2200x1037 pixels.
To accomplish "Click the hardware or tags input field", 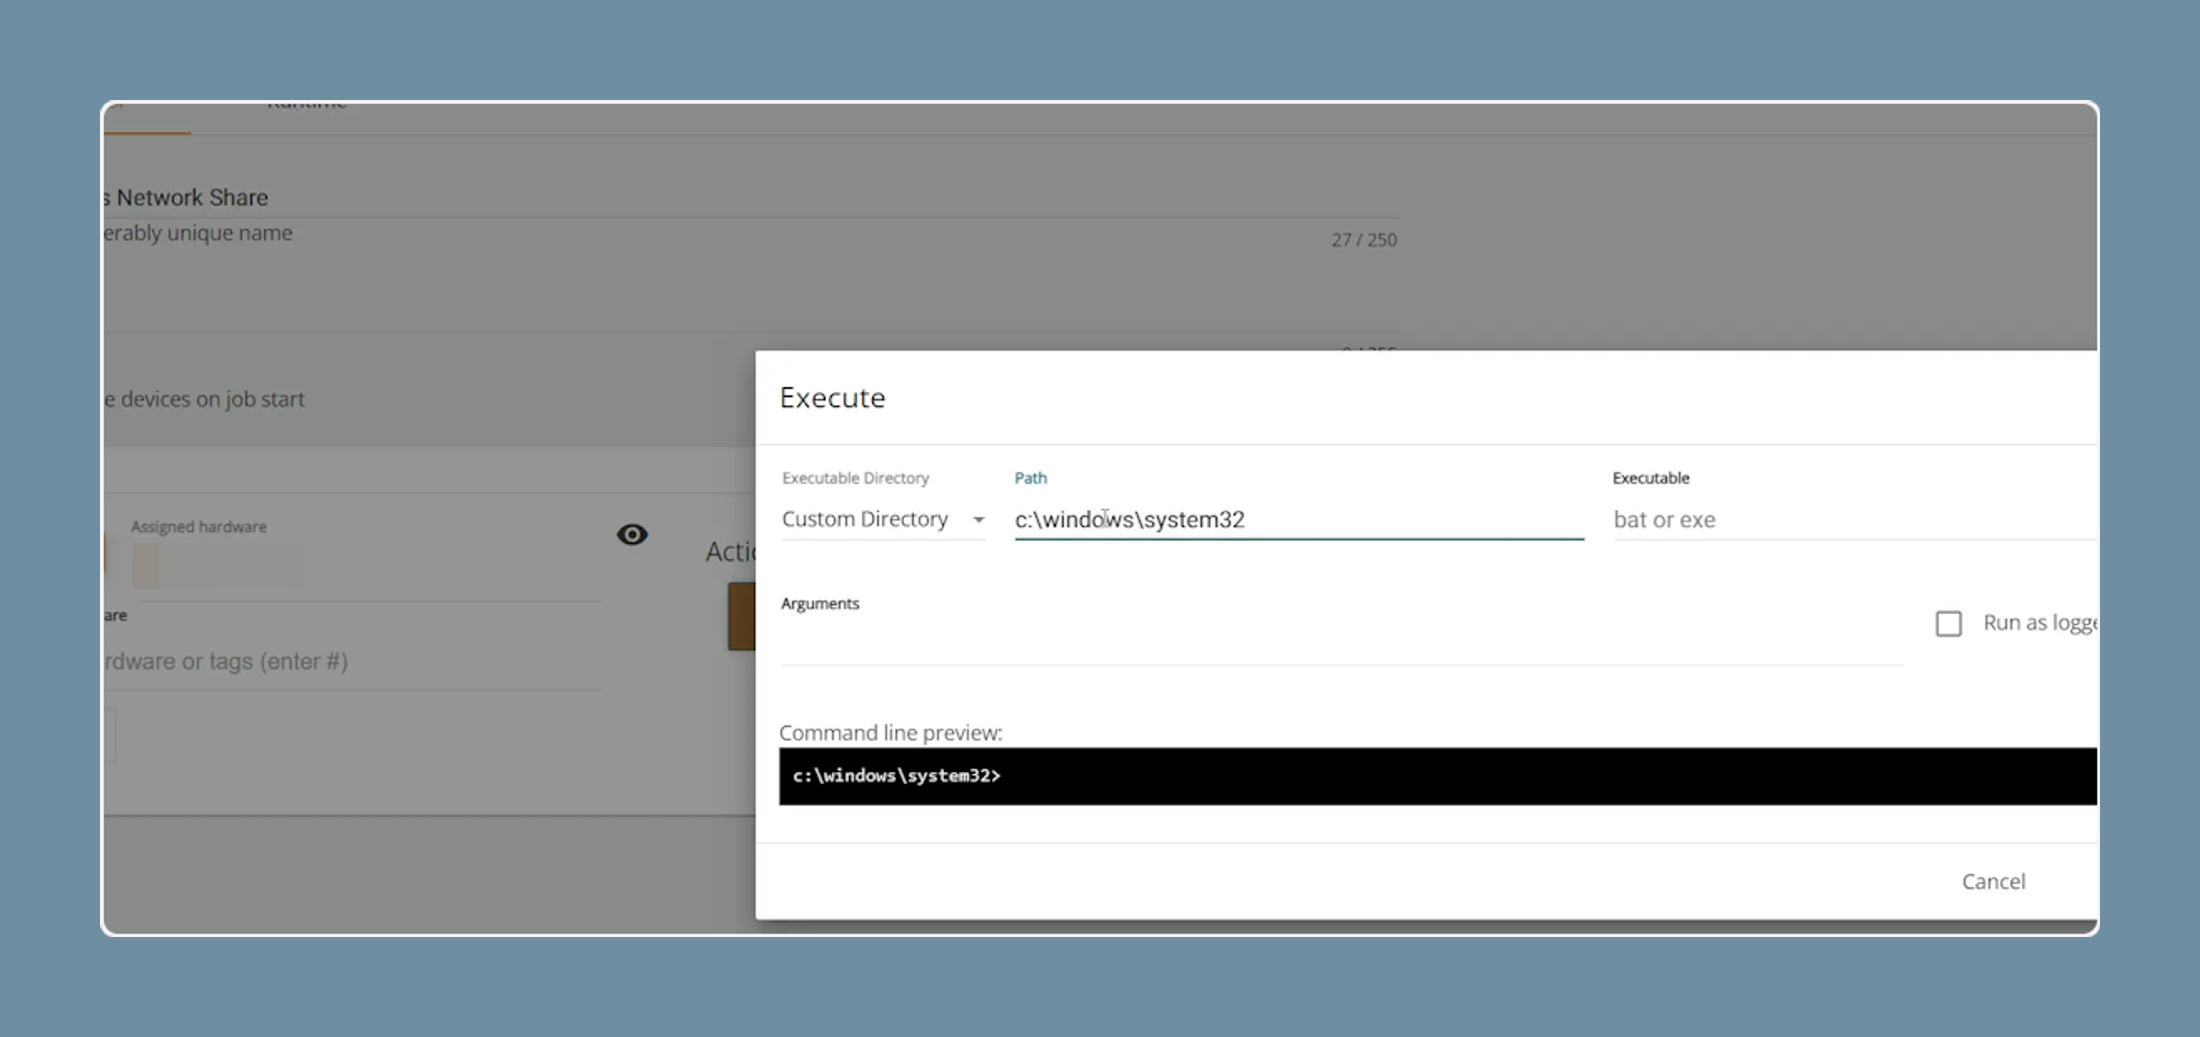I will pos(351,662).
